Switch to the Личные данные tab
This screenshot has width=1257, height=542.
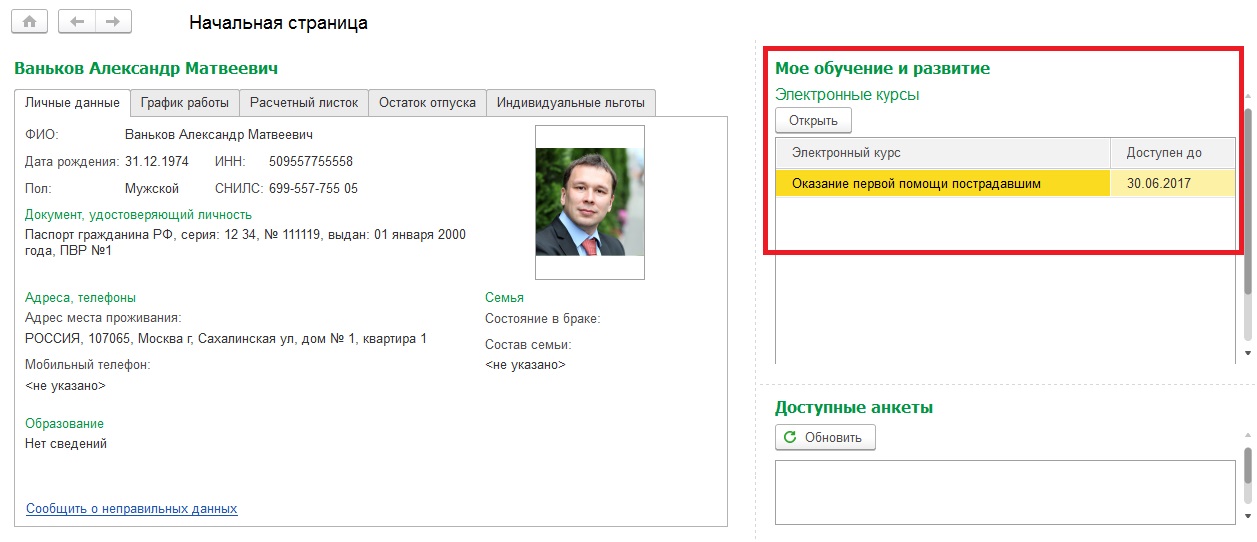point(73,102)
